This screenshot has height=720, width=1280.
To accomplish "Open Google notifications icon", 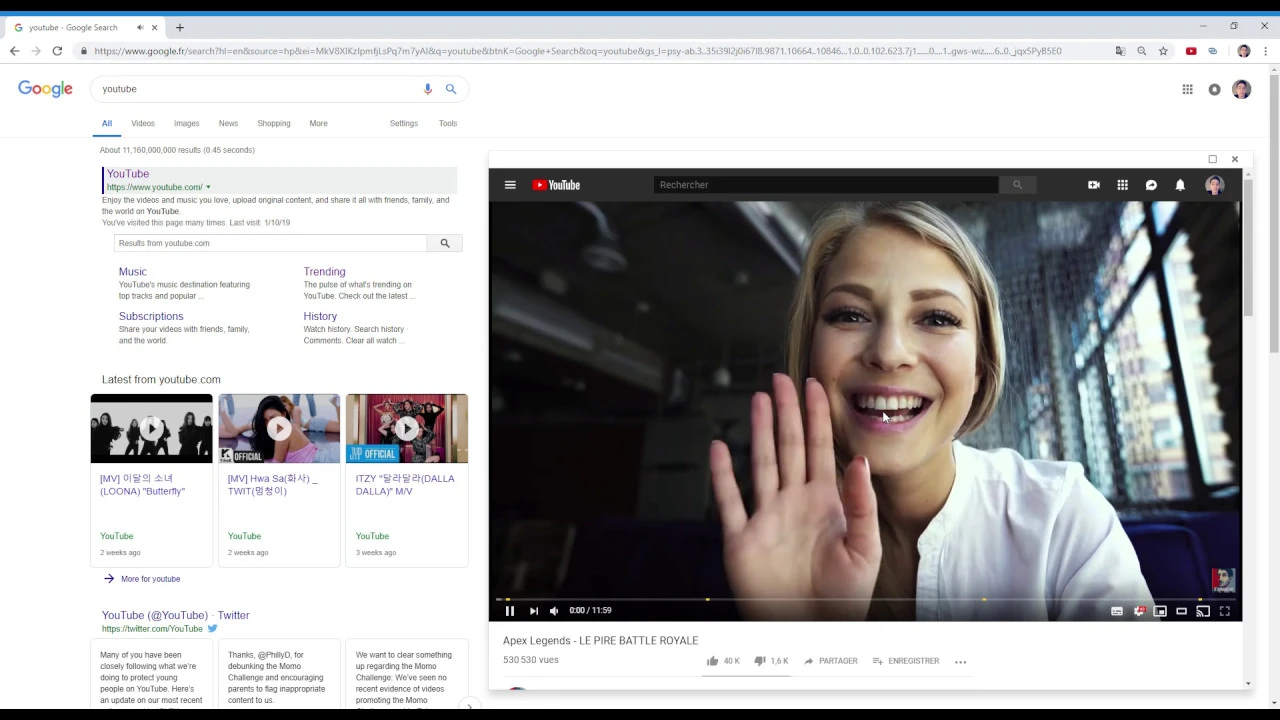I will (1214, 89).
